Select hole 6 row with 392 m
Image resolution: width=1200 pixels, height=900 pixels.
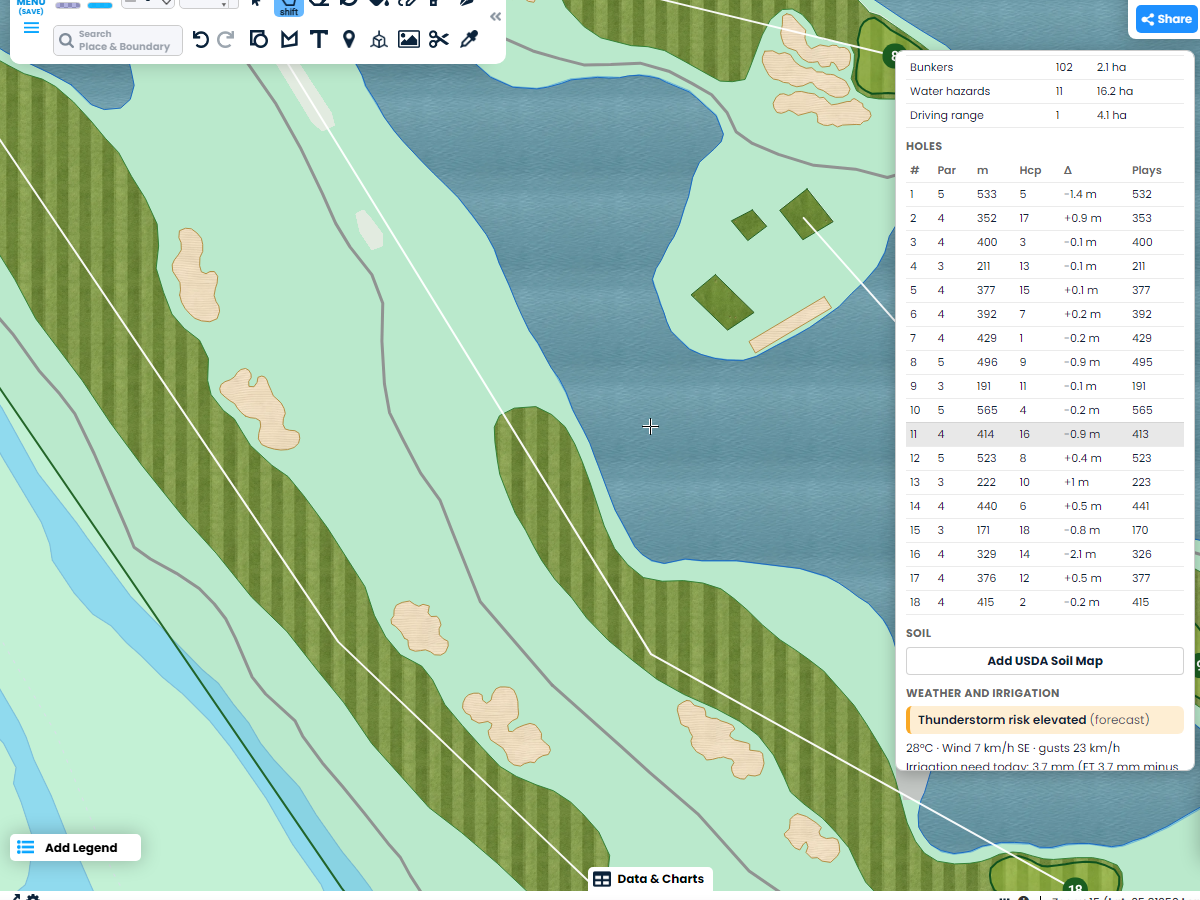(1045, 314)
